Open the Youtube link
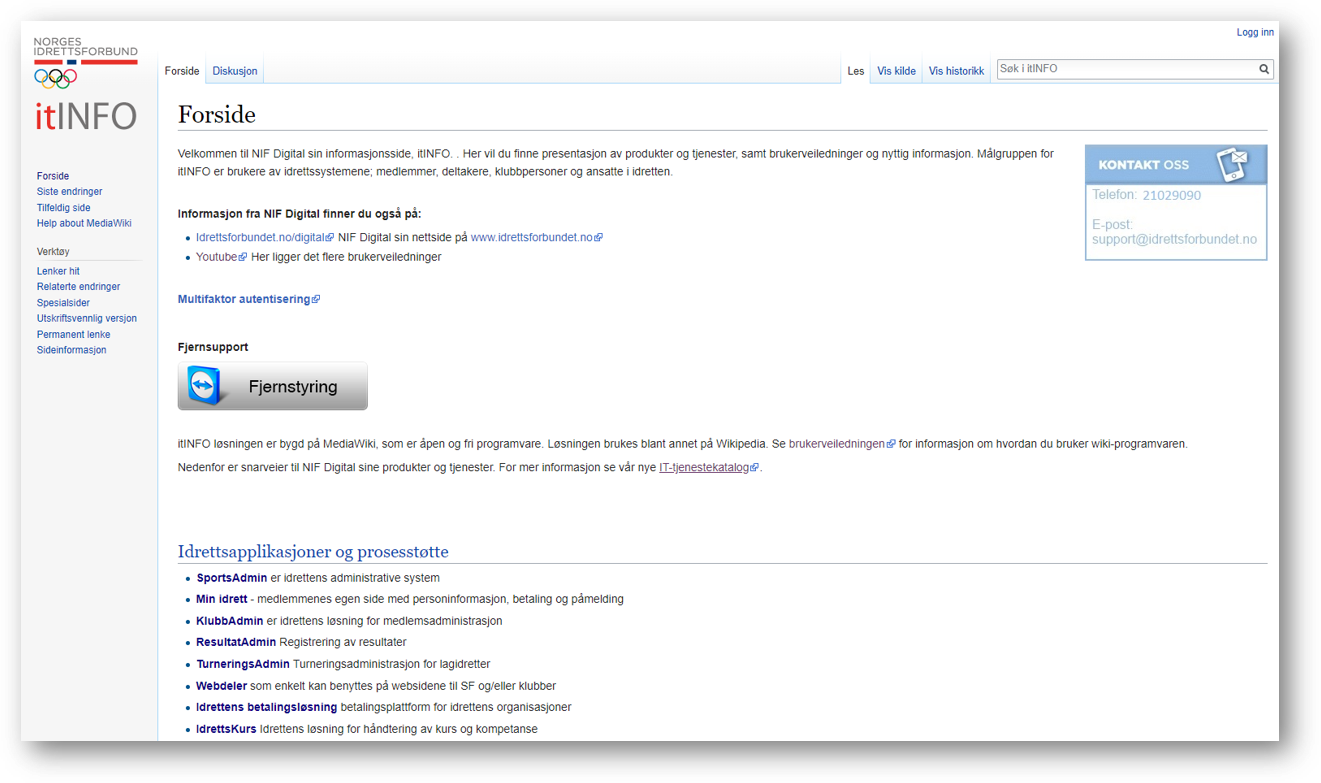This screenshot has height=783, width=1321. [x=221, y=257]
